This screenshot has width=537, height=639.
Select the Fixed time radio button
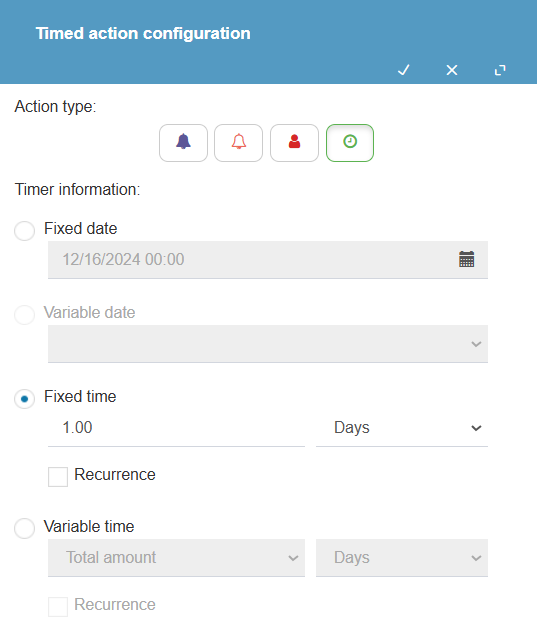(x=24, y=399)
